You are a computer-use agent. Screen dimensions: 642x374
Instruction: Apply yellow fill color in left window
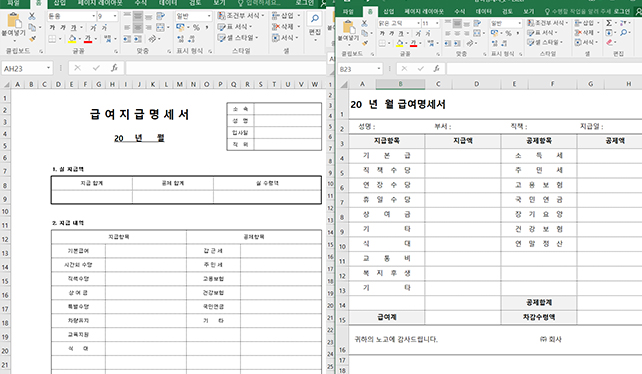(x=72, y=39)
